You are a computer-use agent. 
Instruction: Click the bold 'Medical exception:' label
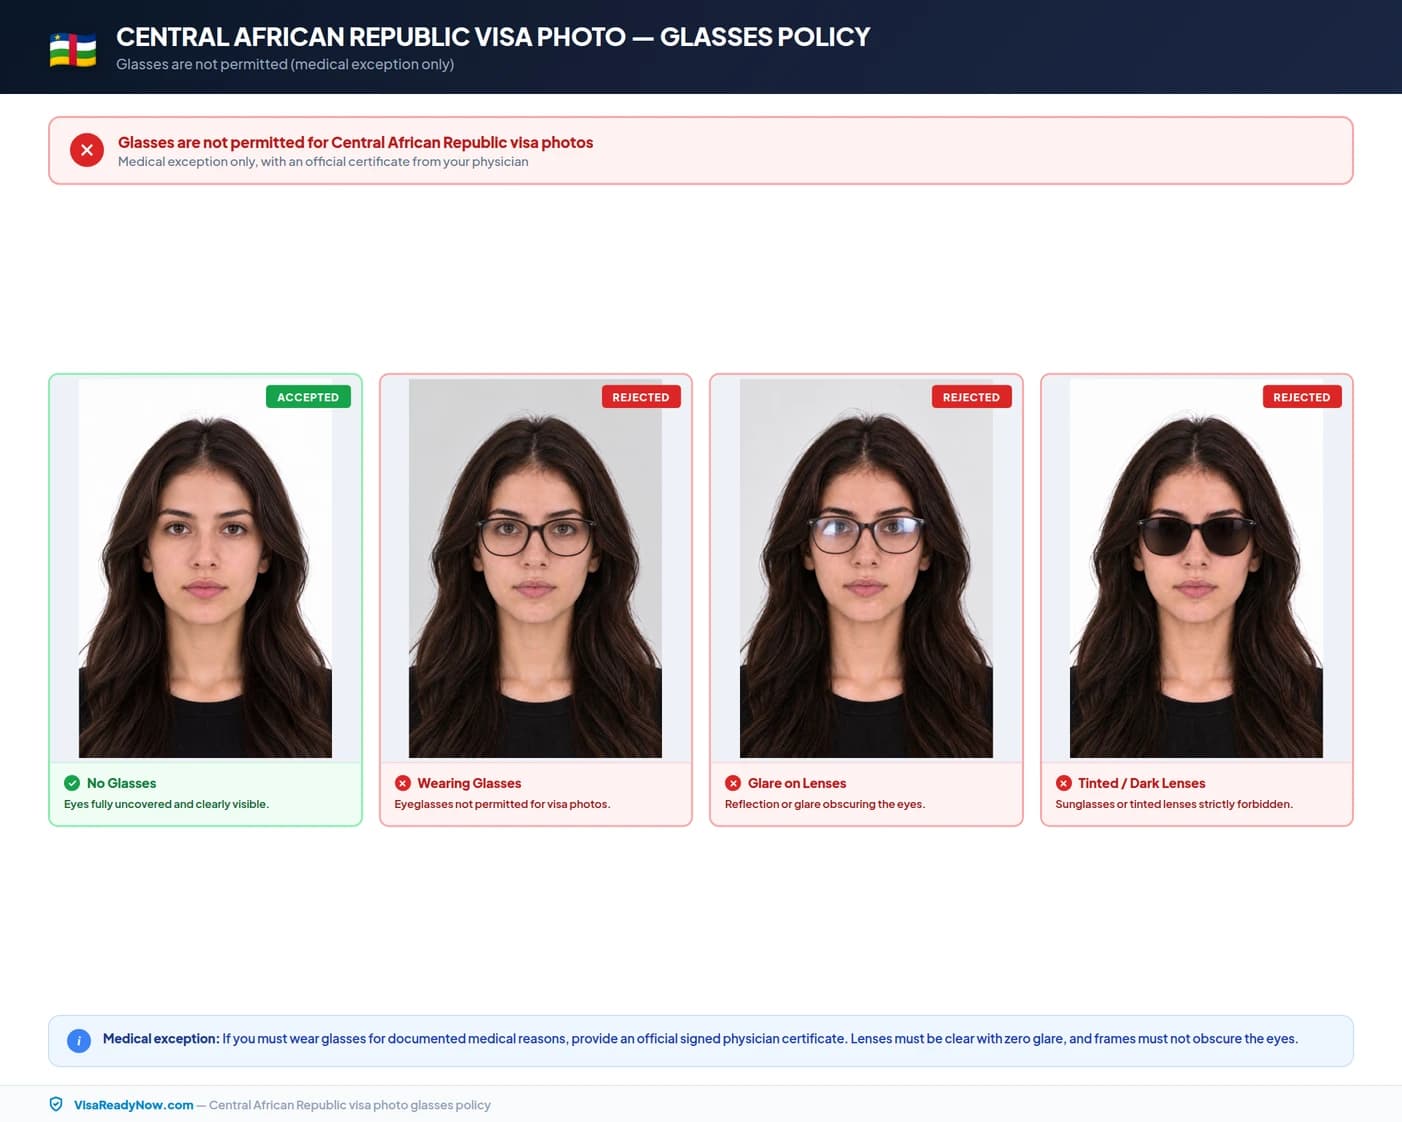click(x=161, y=1039)
